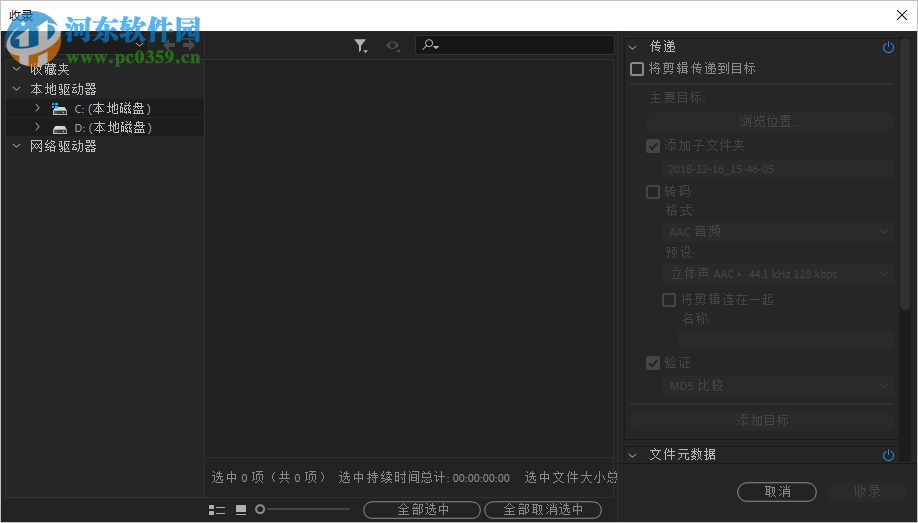
Task: Click the 浏览位置 button
Action: click(769, 122)
